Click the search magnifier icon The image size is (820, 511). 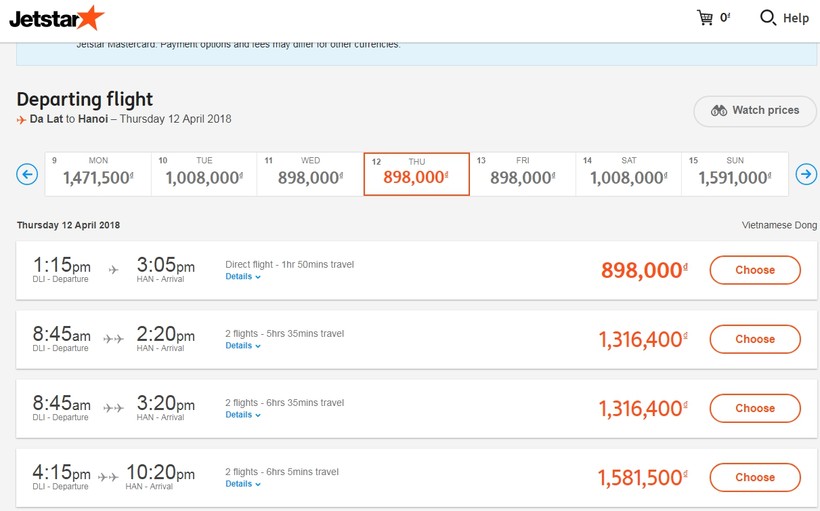pyautogui.click(x=768, y=18)
